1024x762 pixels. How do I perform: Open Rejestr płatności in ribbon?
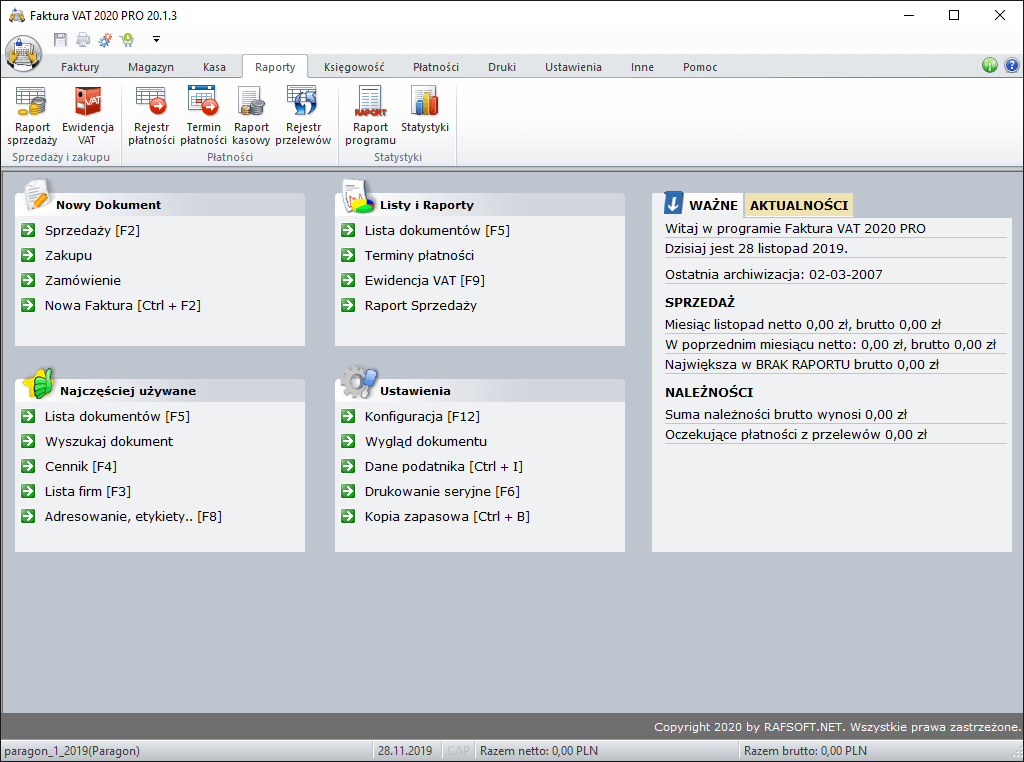point(152,116)
